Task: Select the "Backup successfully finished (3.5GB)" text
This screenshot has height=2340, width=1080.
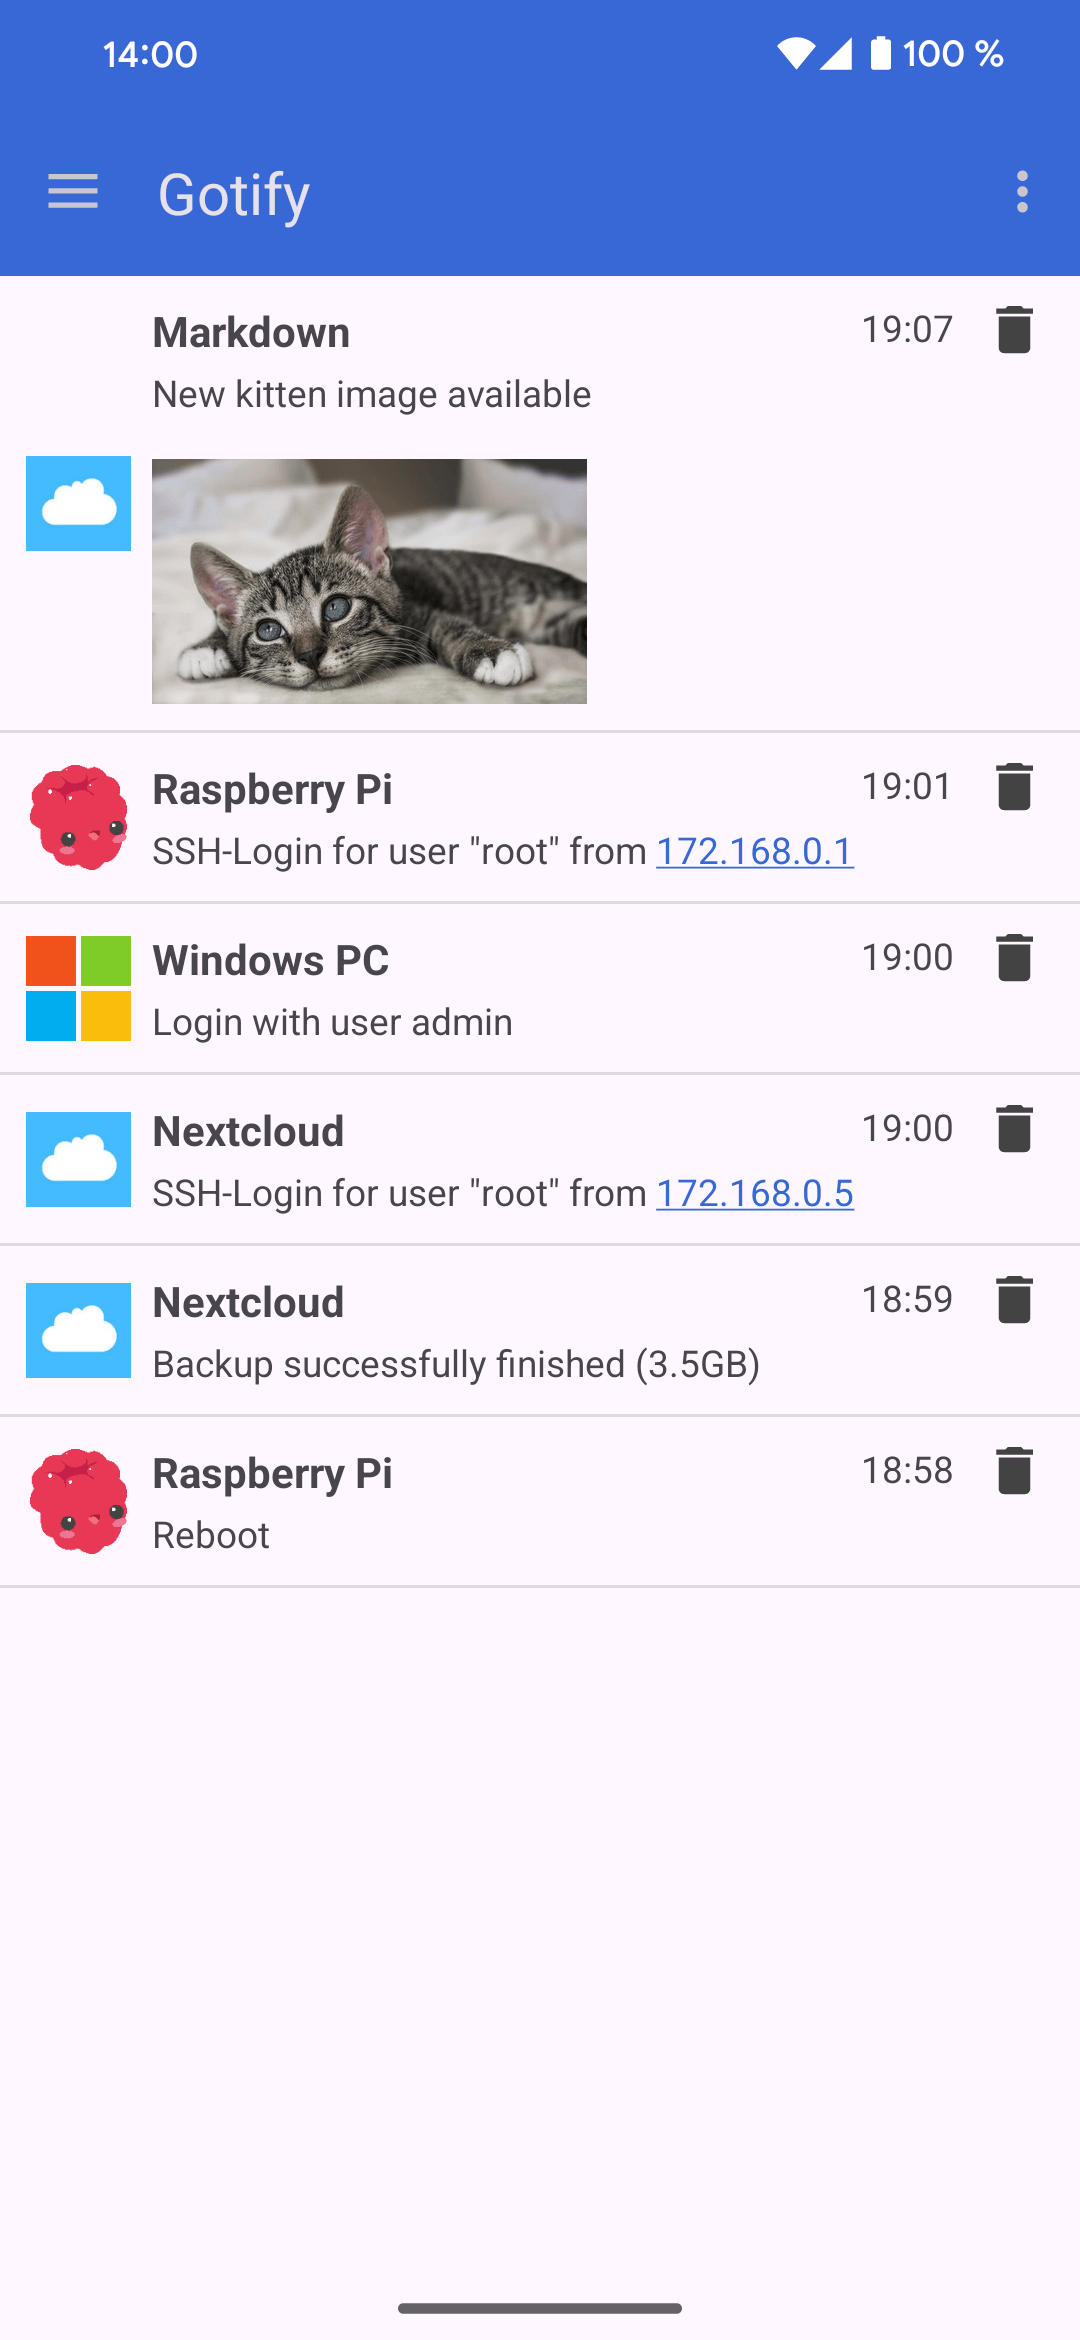Action: 456,1365
